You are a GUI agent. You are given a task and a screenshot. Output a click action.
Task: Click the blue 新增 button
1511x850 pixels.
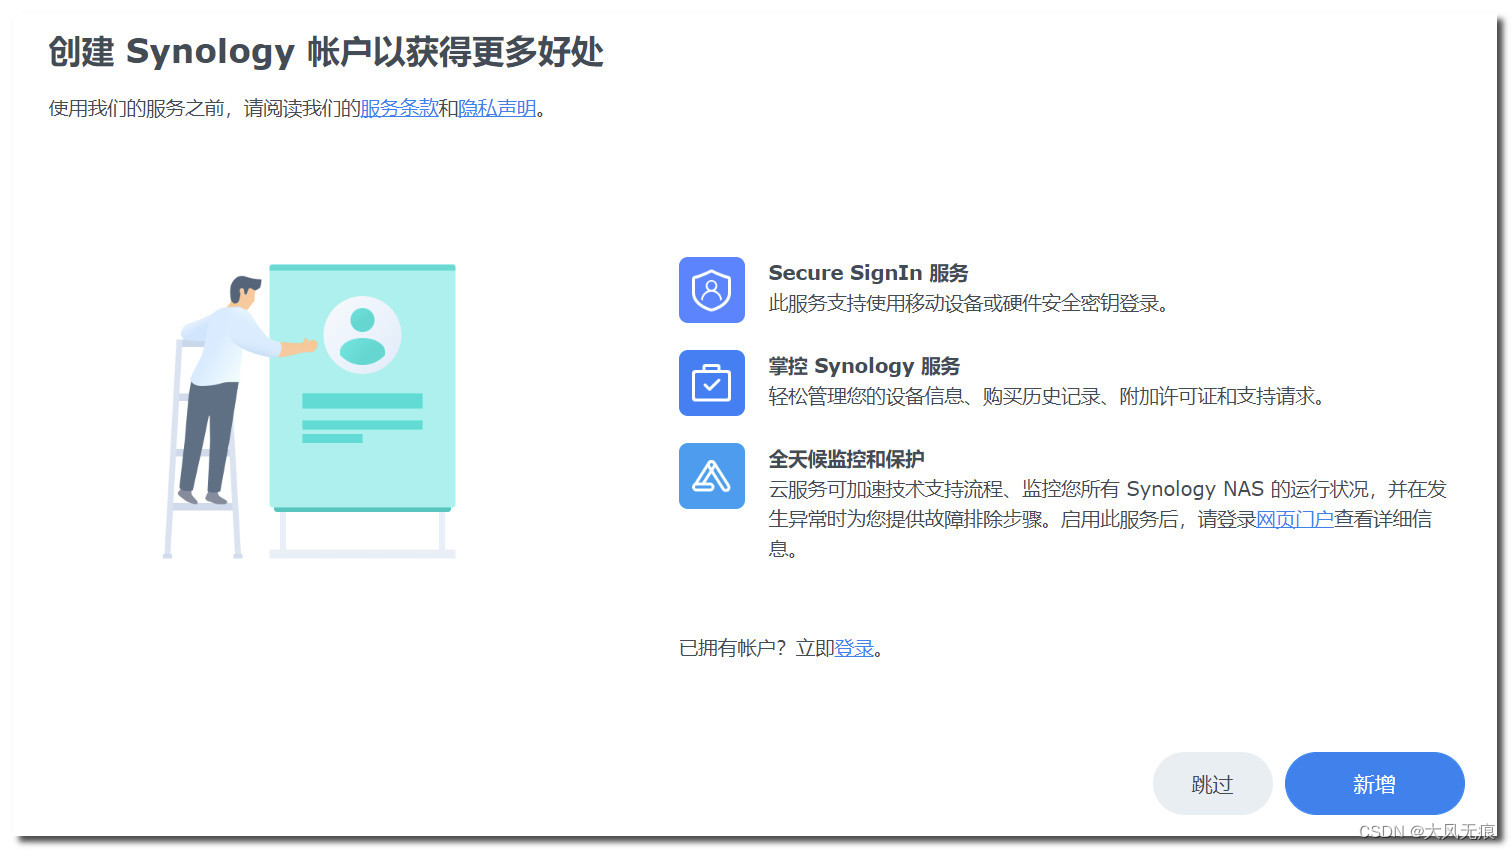tap(1374, 784)
